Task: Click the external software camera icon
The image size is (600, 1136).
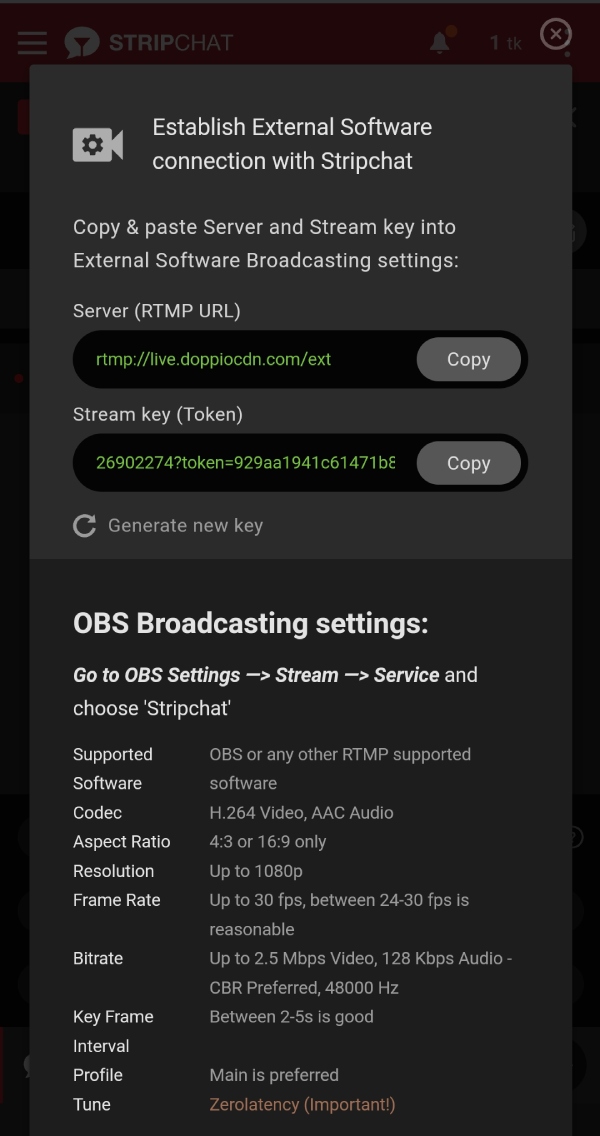Action: pos(96,144)
